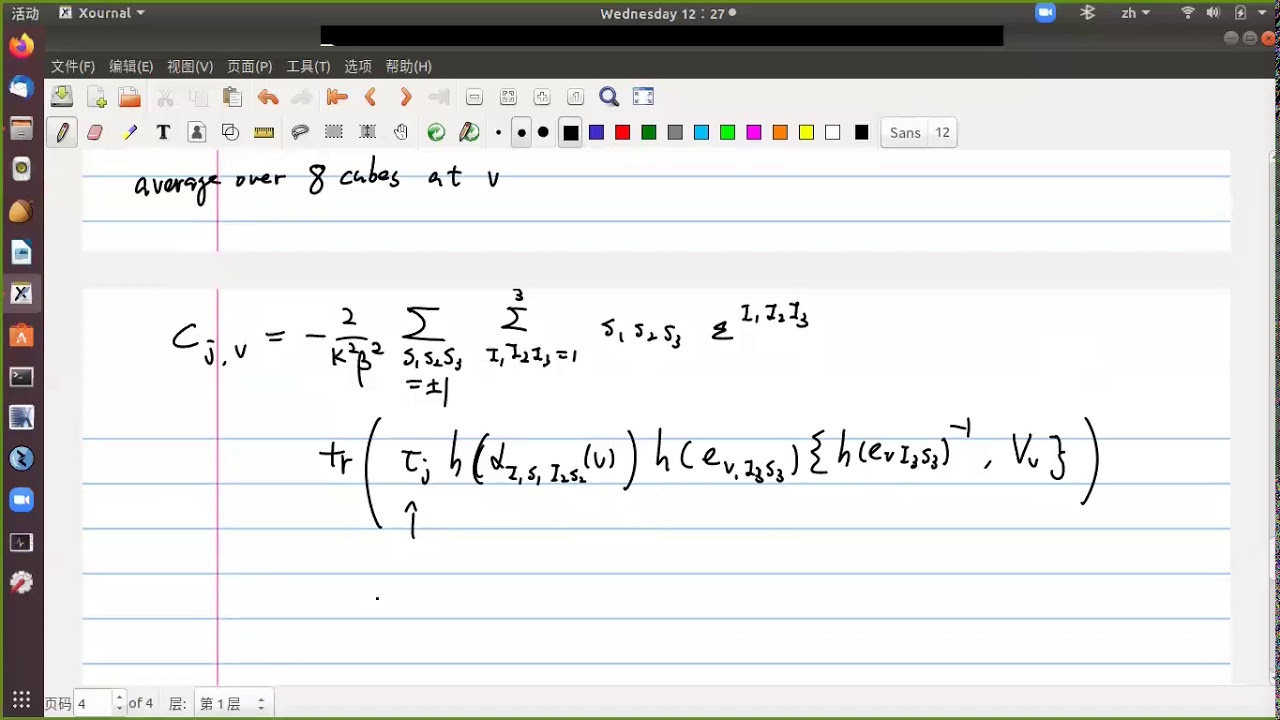The height and width of the screenshot is (720, 1280).
Task: Open Zoom from the dock
Action: pos(21,500)
